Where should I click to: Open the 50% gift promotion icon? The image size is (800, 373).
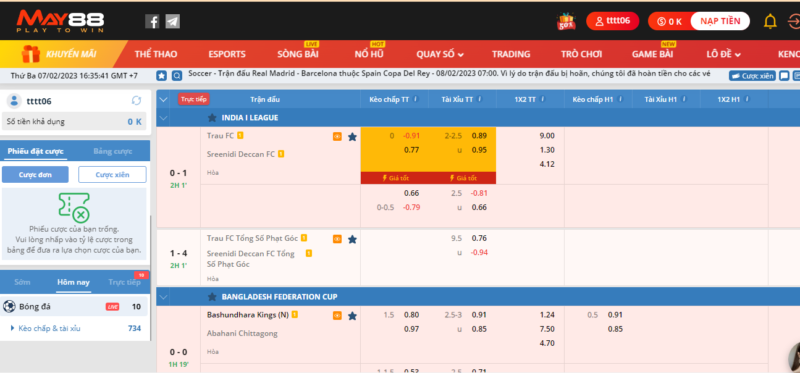tap(566, 21)
